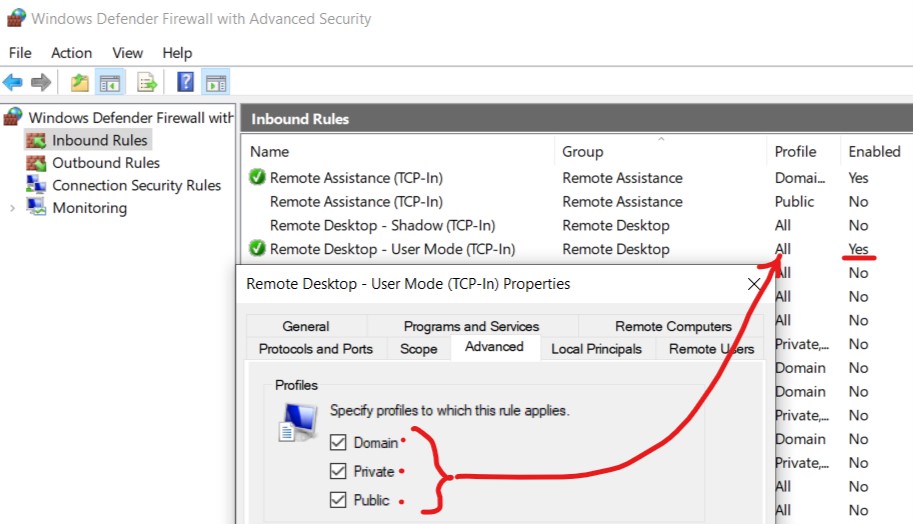Click green check icon of Remote Assistance rule
The width and height of the screenshot is (913, 524).
click(257, 177)
